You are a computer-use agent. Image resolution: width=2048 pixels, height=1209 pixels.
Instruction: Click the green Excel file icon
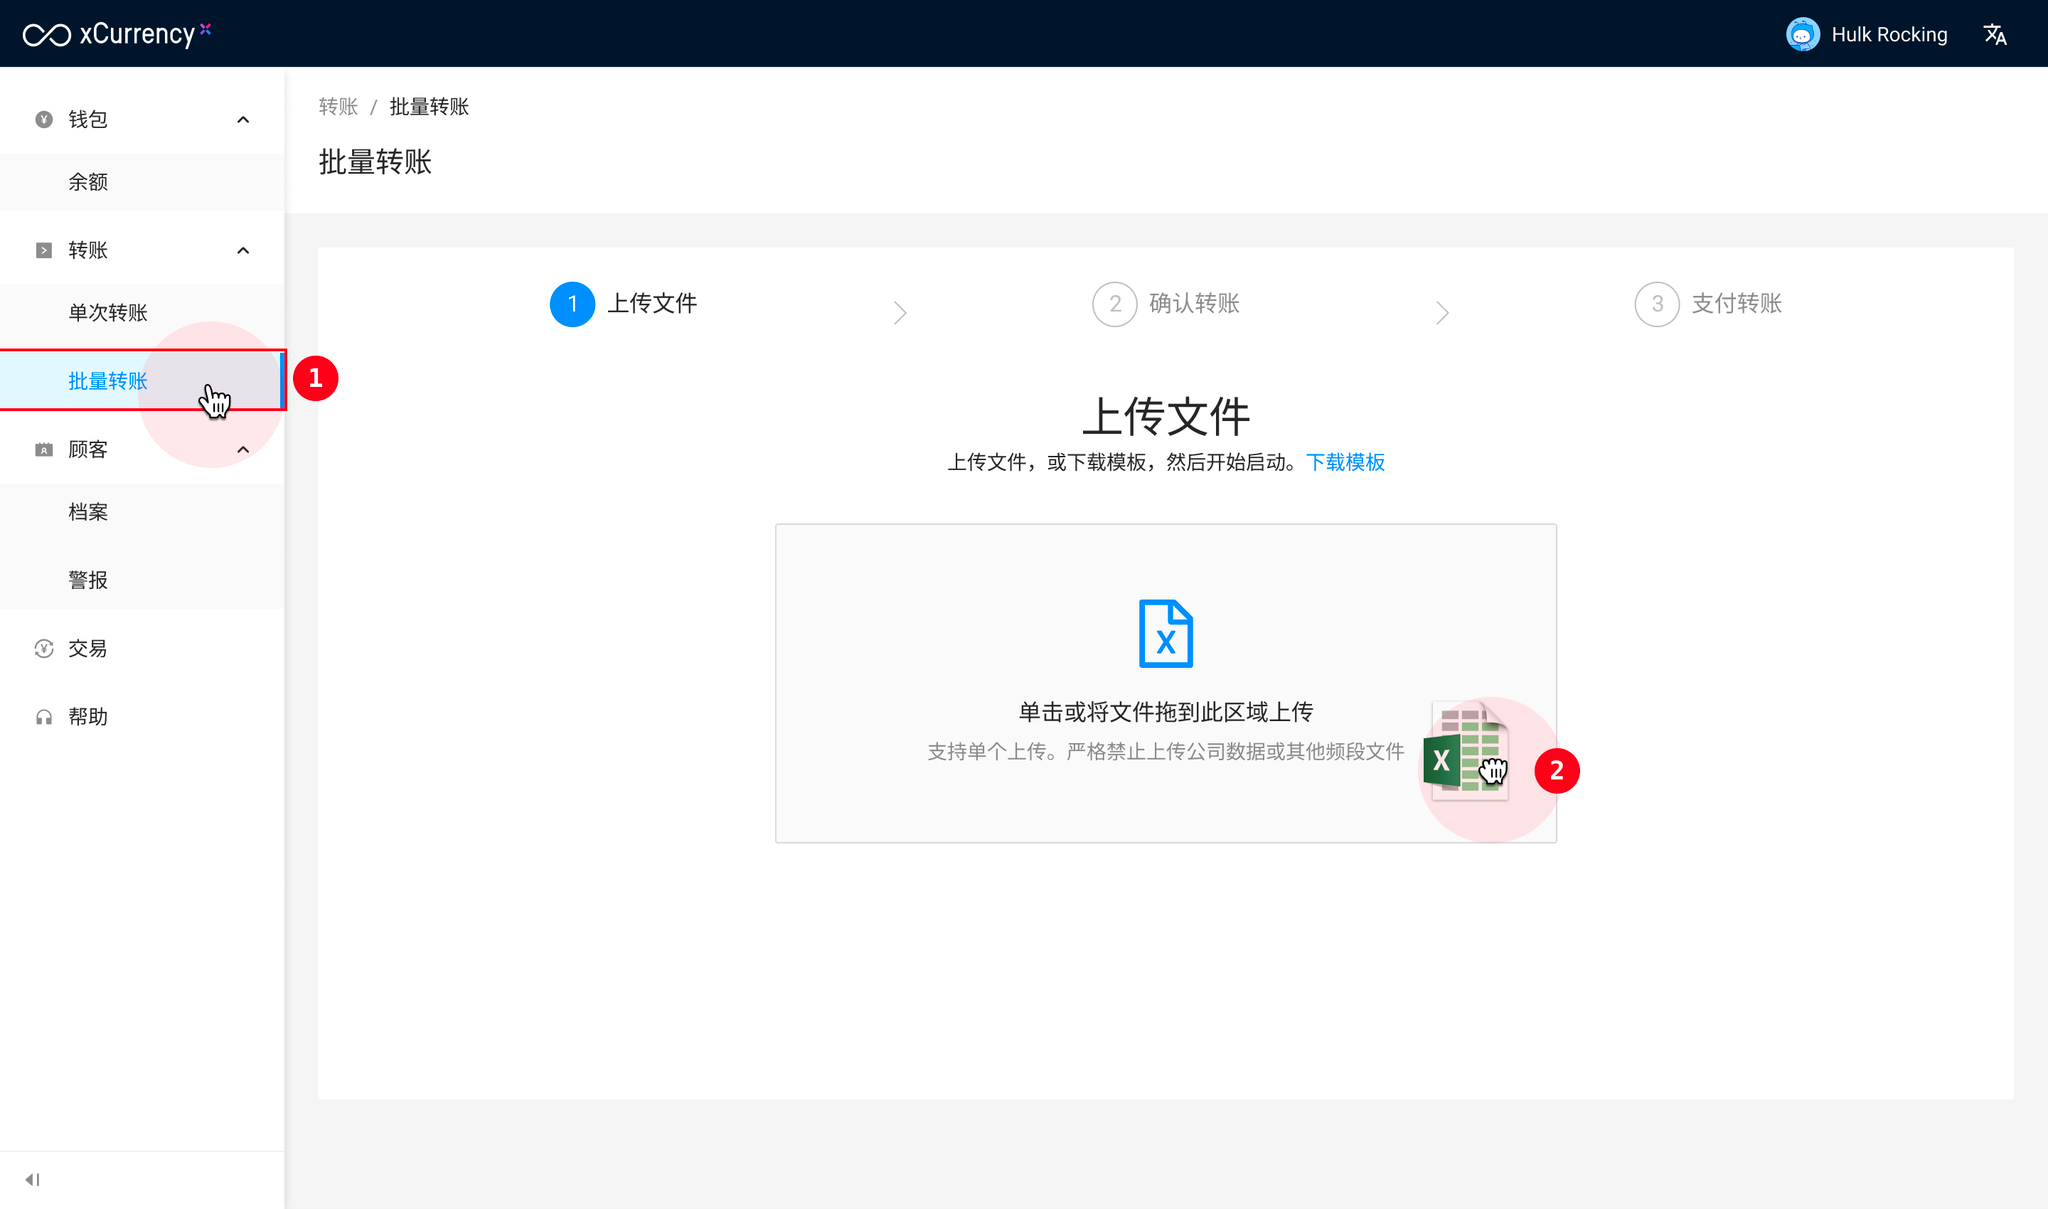coord(1464,751)
